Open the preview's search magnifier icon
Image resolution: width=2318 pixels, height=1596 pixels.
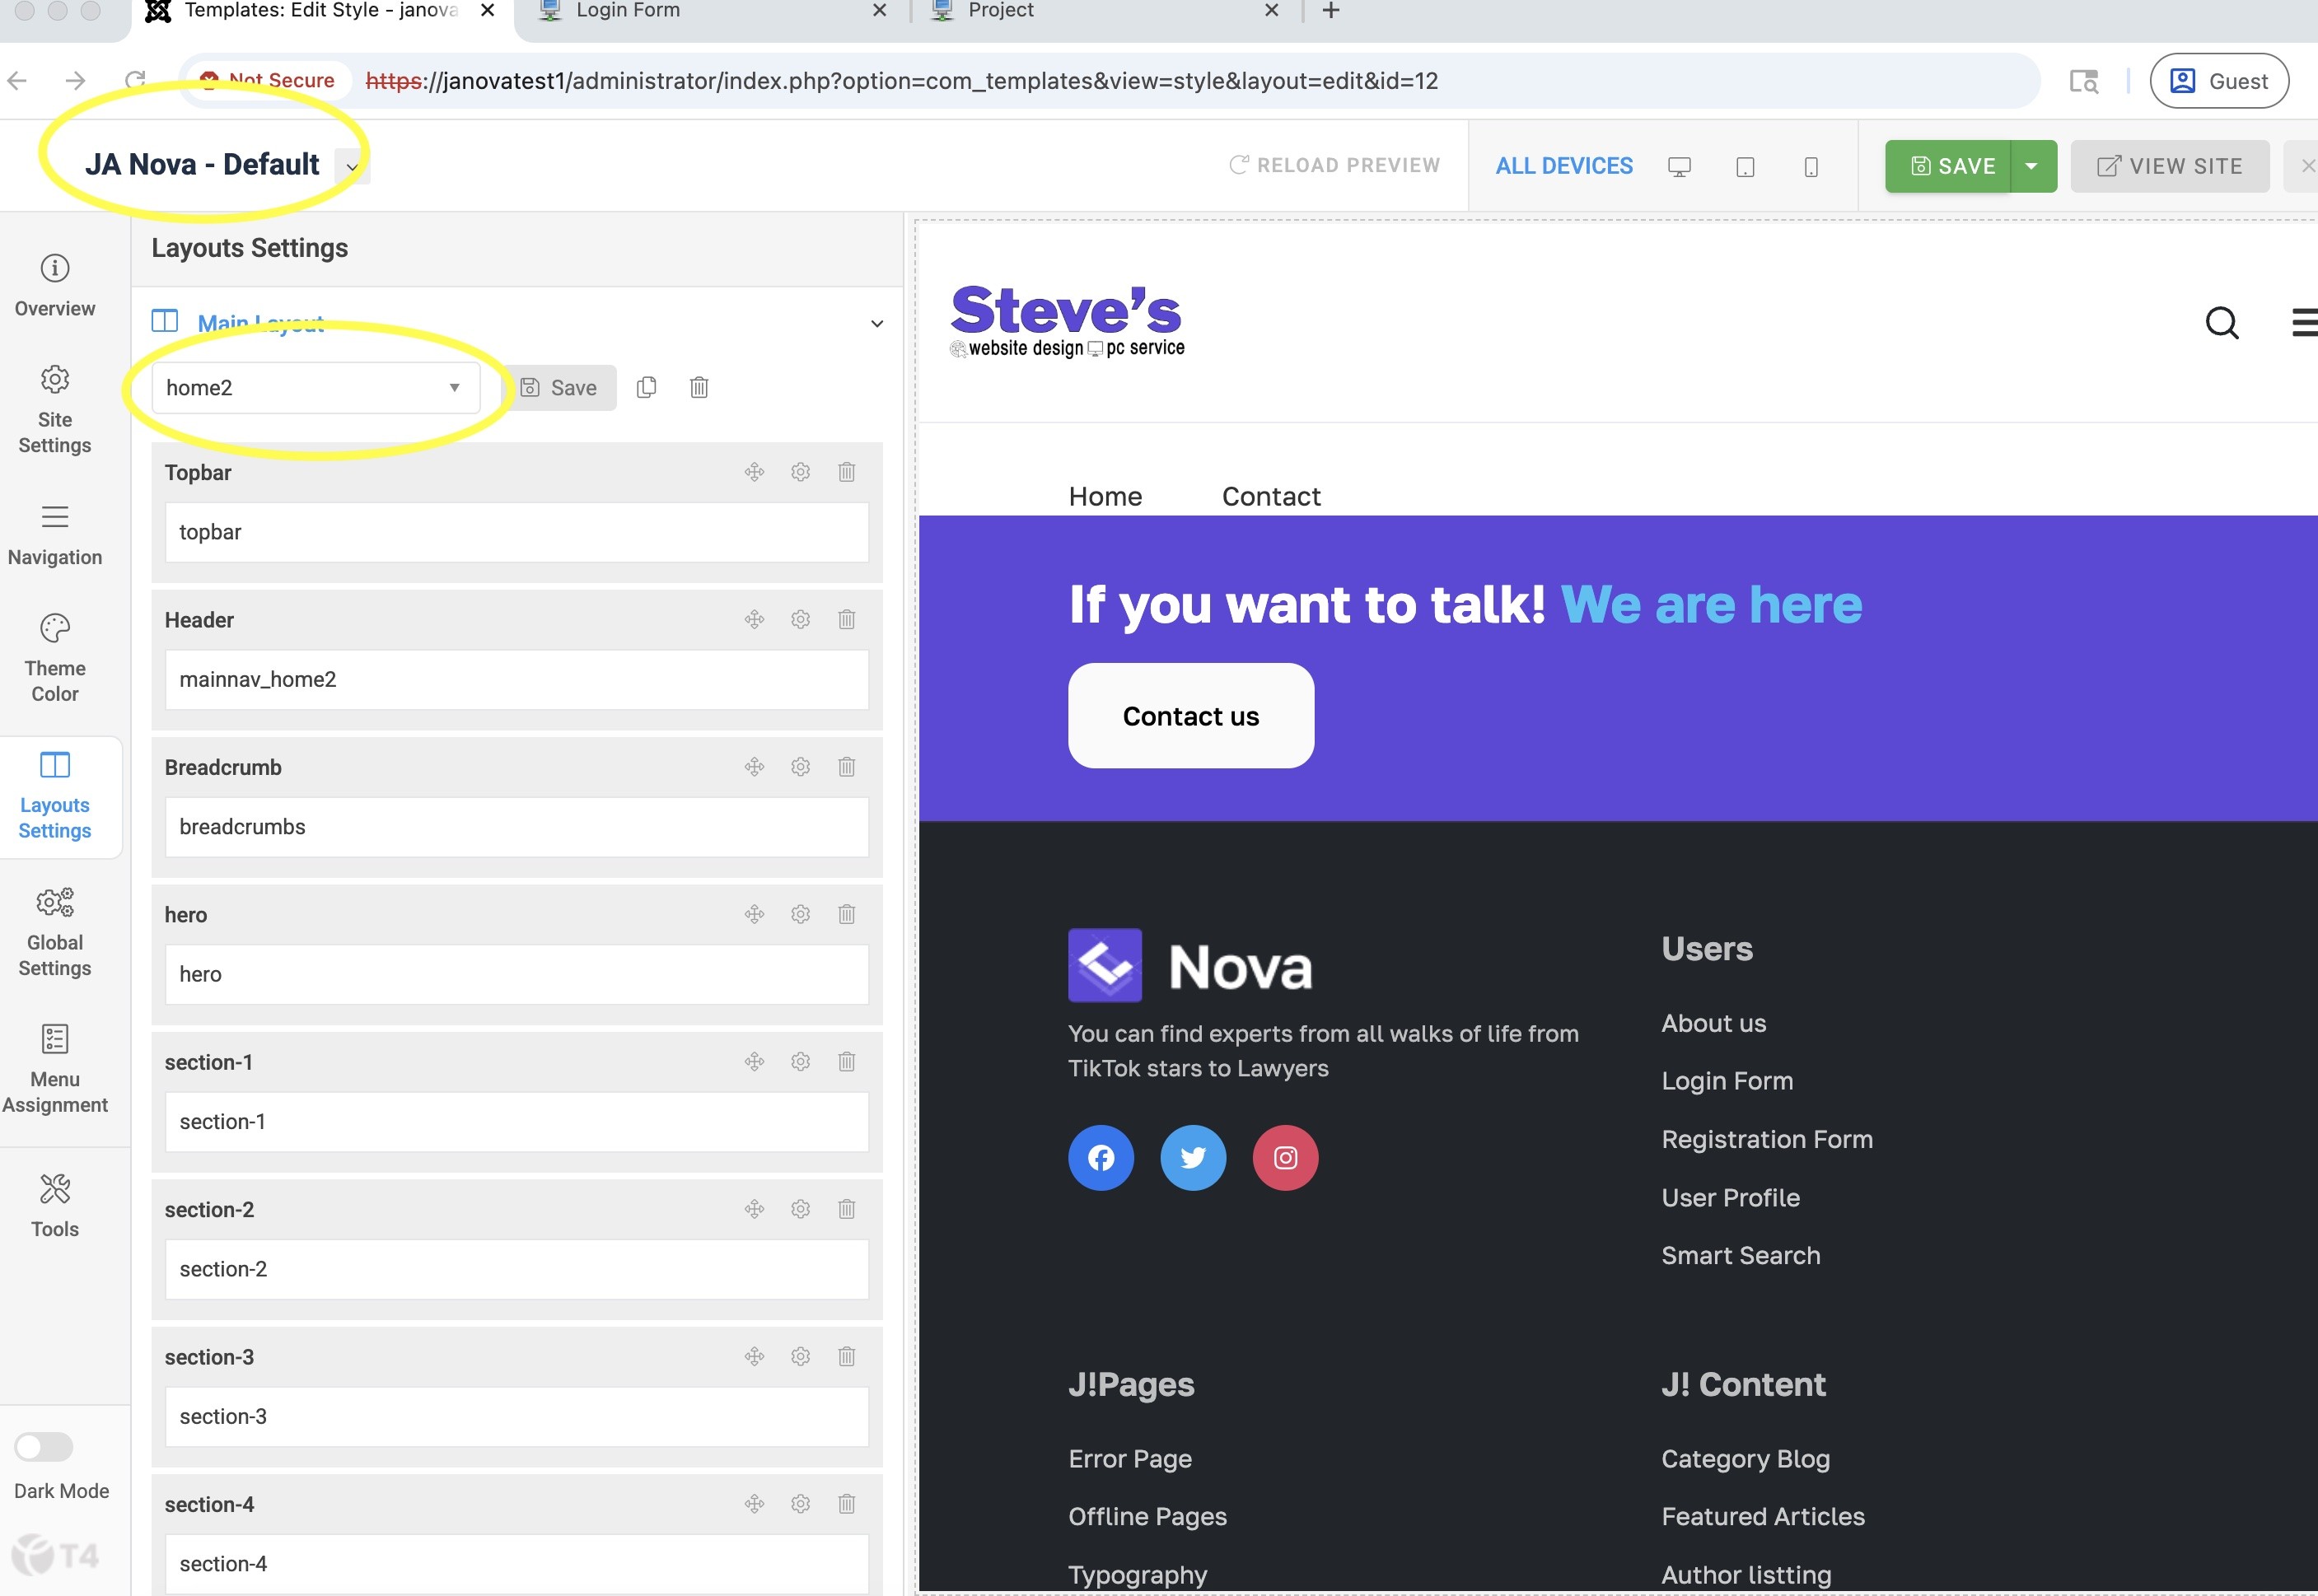pyautogui.click(x=2221, y=323)
